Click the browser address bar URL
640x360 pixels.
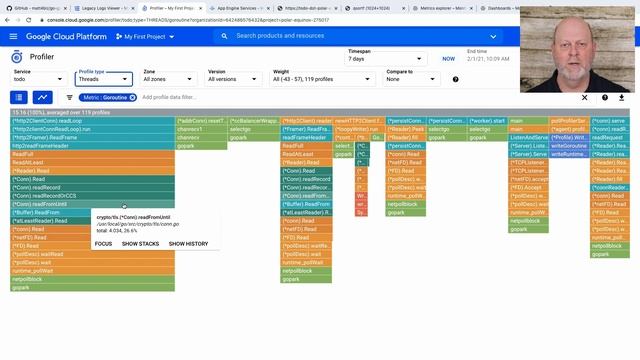click(x=188, y=20)
